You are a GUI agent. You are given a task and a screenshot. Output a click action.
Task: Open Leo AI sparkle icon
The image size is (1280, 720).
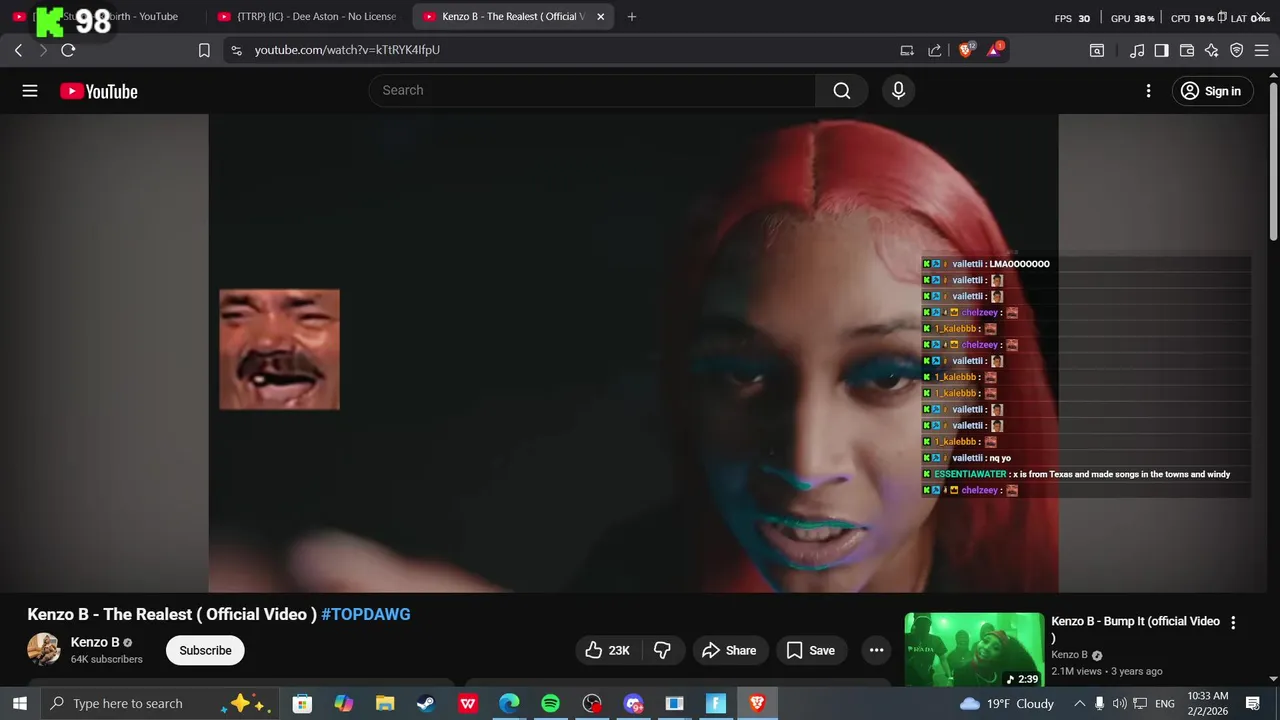[x=1211, y=50]
